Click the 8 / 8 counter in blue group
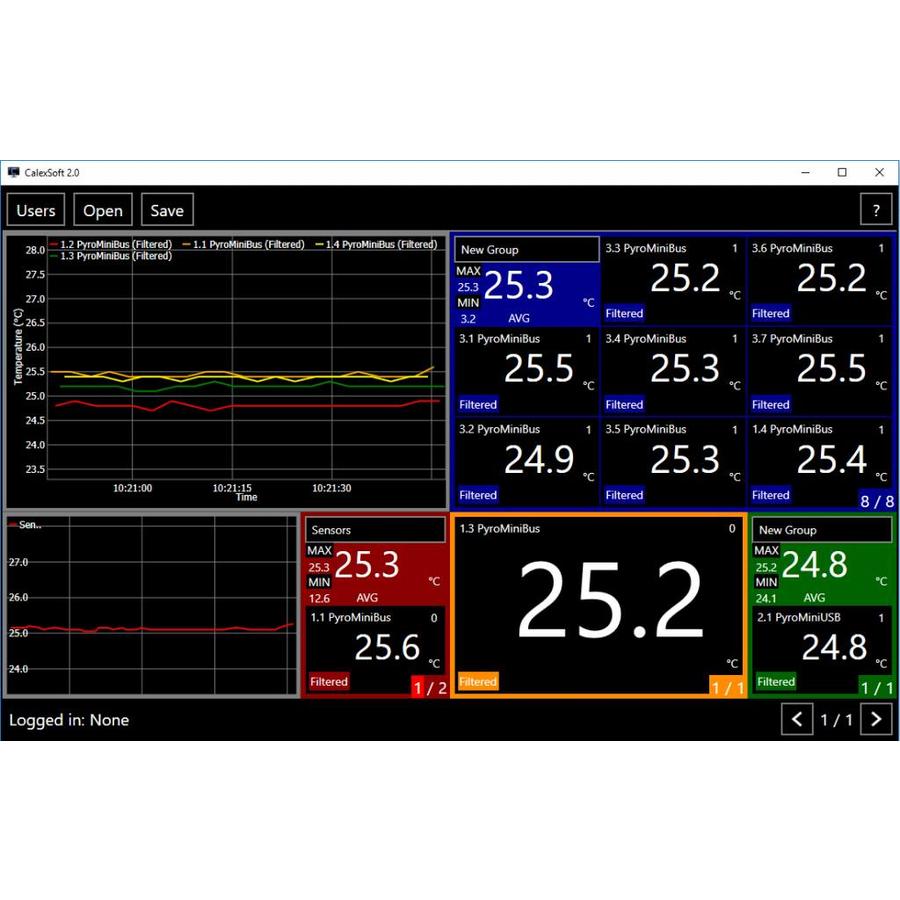Image resolution: width=900 pixels, height=900 pixels. pos(877,501)
